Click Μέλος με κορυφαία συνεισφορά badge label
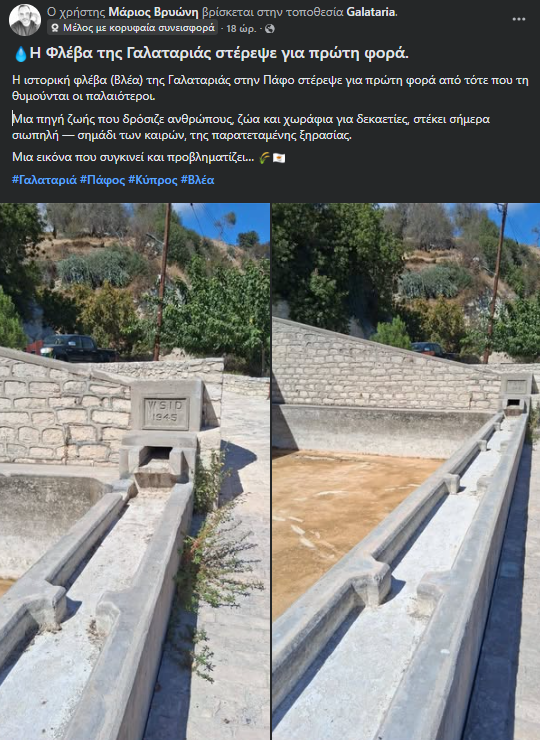540x740 pixels. [x=139, y=28]
